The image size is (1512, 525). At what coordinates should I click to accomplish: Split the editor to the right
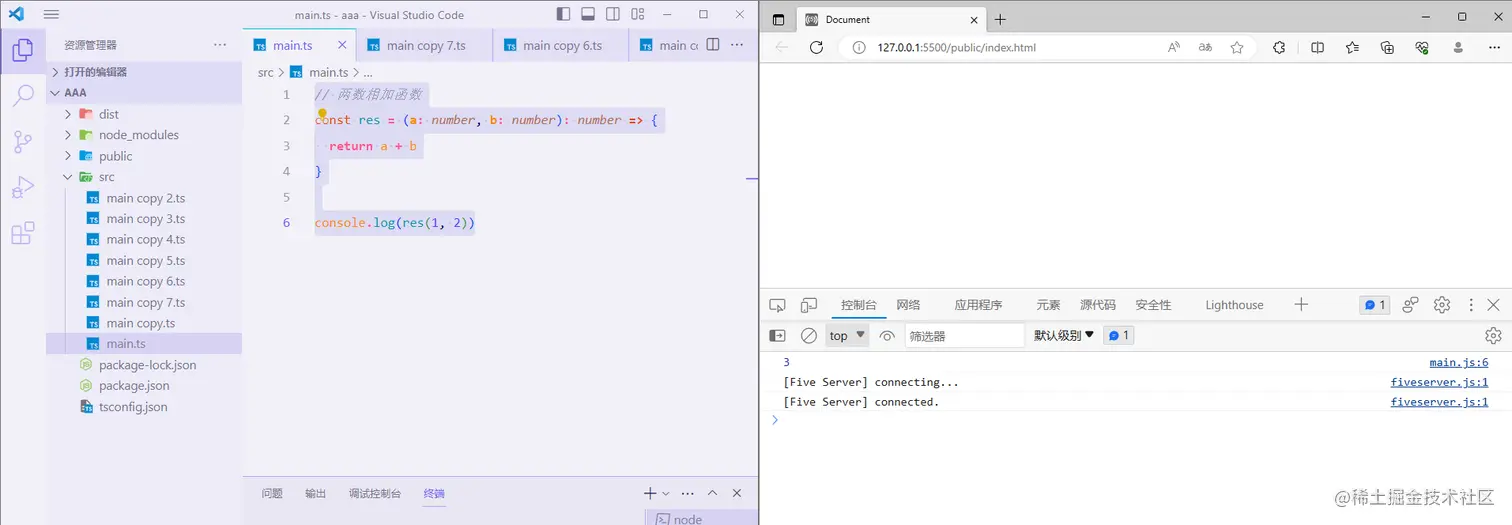pyautogui.click(x=713, y=45)
